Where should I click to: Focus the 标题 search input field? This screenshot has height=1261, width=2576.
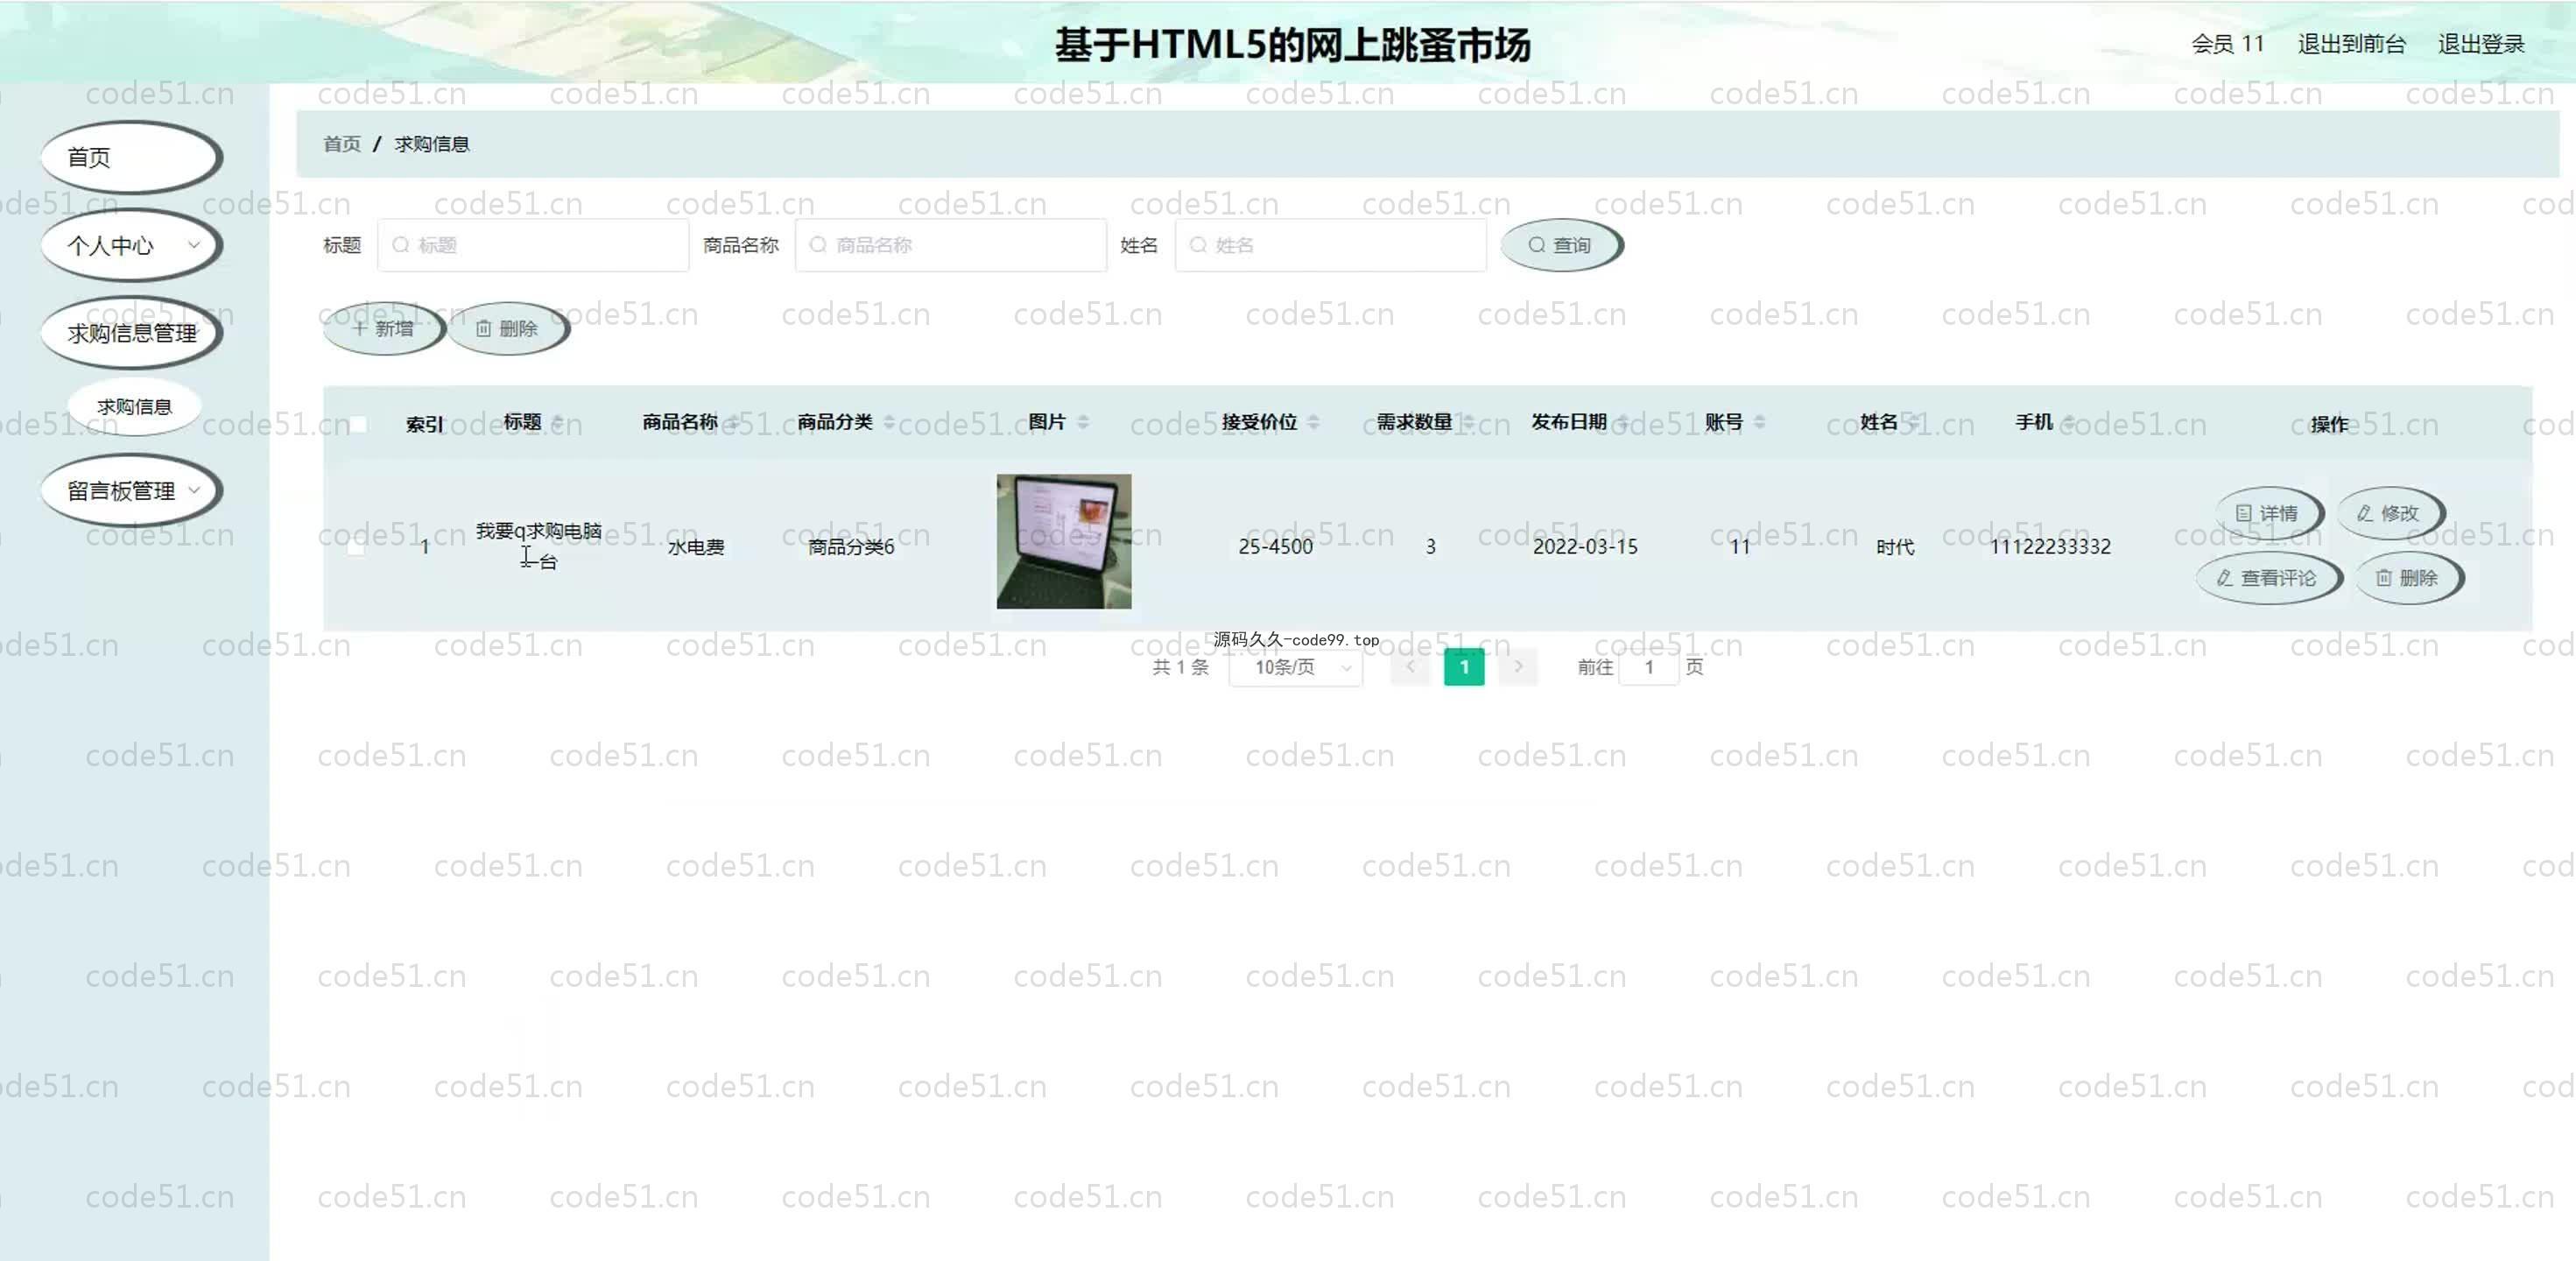(533, 245)
